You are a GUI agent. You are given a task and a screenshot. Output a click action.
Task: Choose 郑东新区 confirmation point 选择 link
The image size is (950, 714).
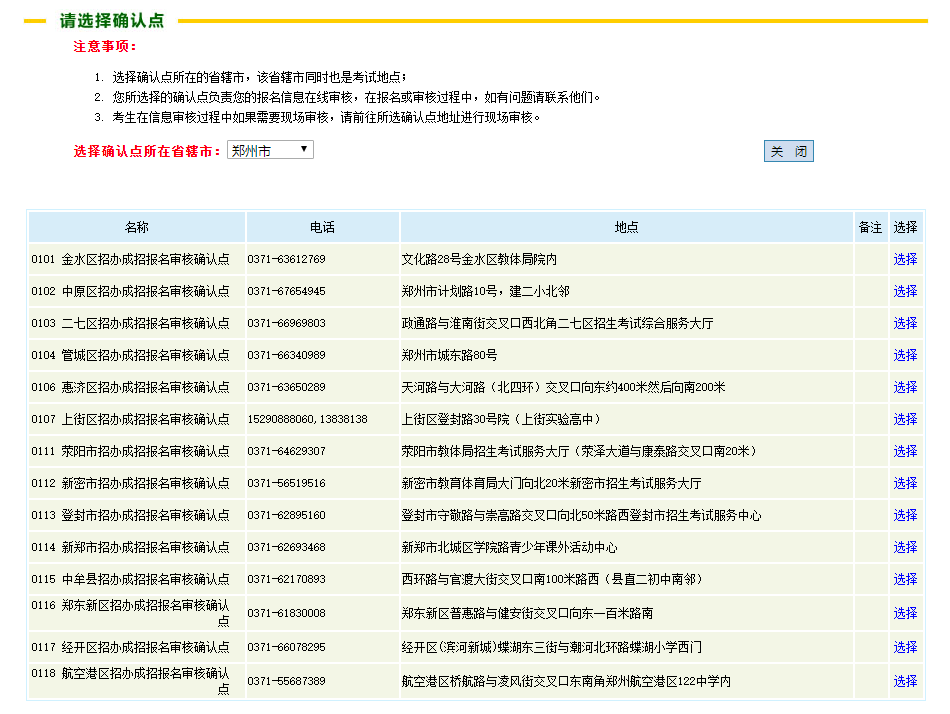click(x=905, y=613)
